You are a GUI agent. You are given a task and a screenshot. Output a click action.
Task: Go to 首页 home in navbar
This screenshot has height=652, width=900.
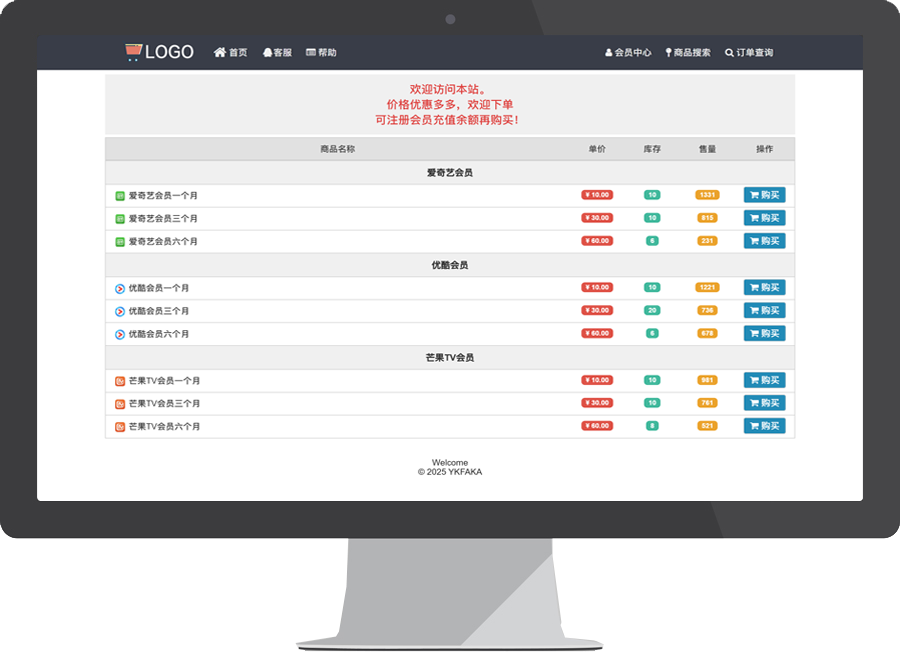coord(230,53)
